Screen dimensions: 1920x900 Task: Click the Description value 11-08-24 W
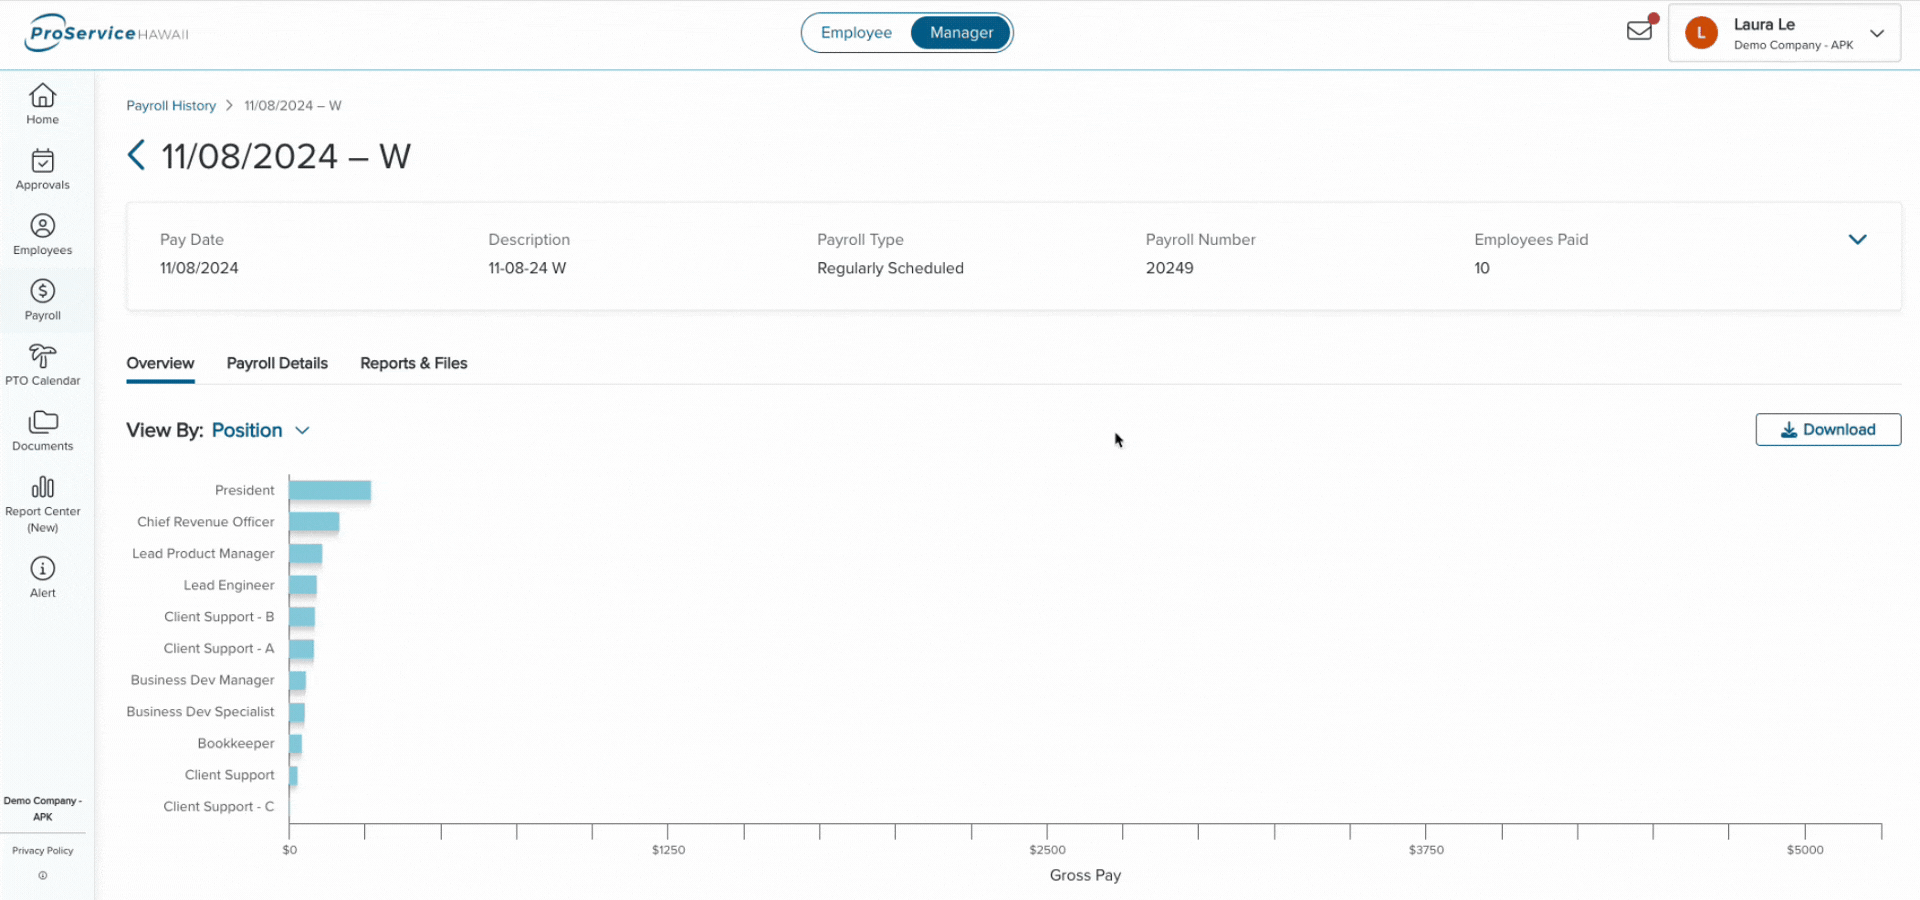point(527,268)
